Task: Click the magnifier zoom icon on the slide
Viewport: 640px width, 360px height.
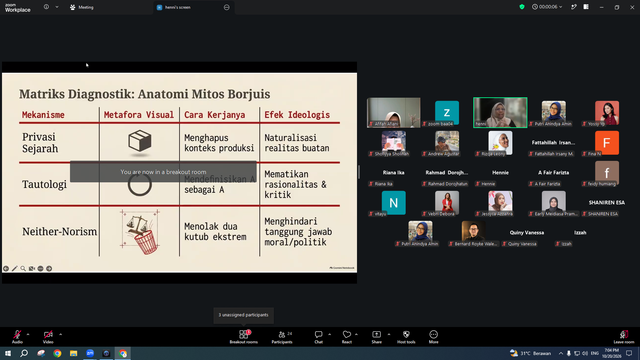Action: coord(23,269)
